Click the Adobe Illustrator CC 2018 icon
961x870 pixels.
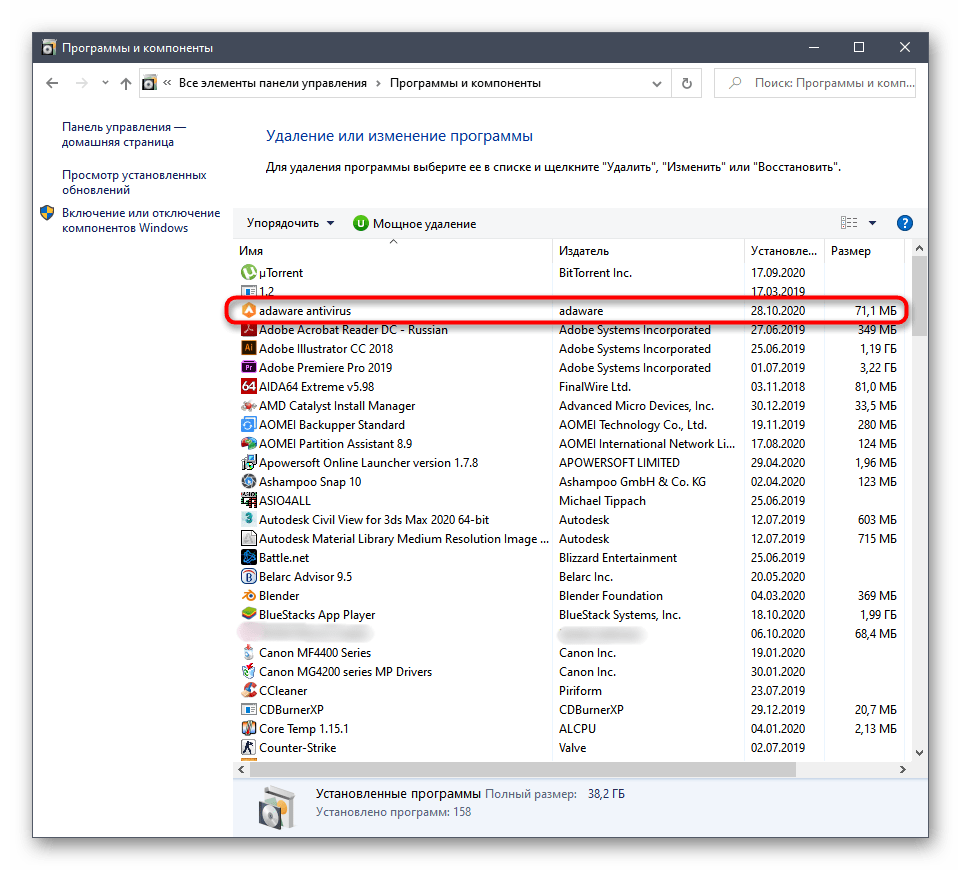(248, 349)
